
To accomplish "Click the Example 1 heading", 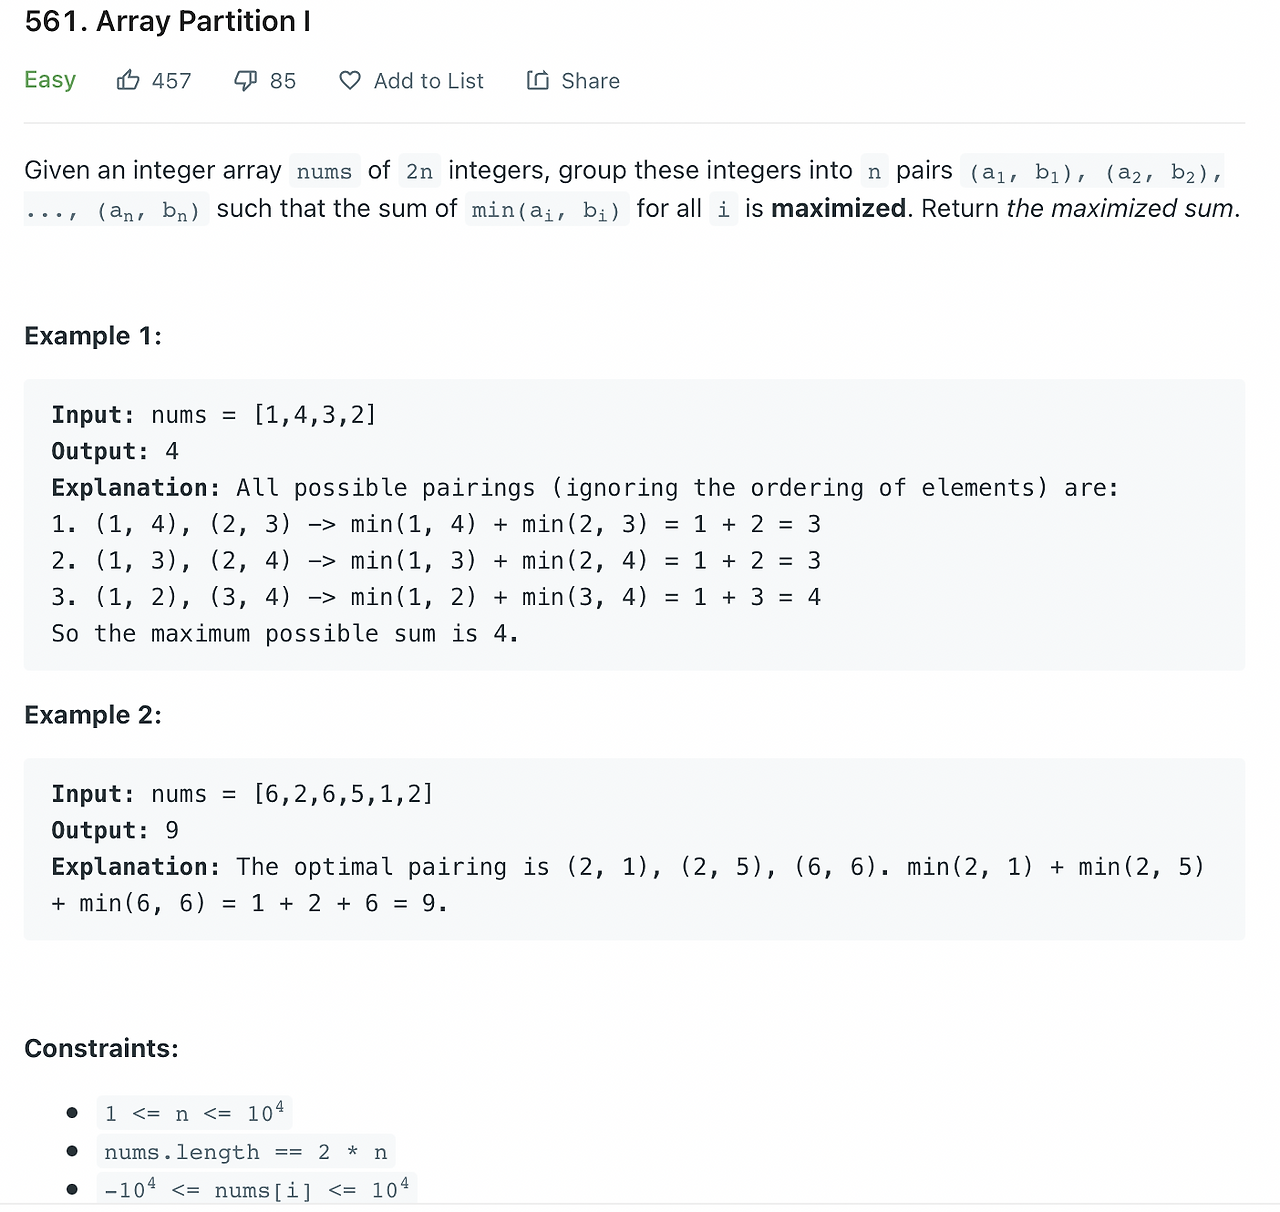I will click(92, 336).
